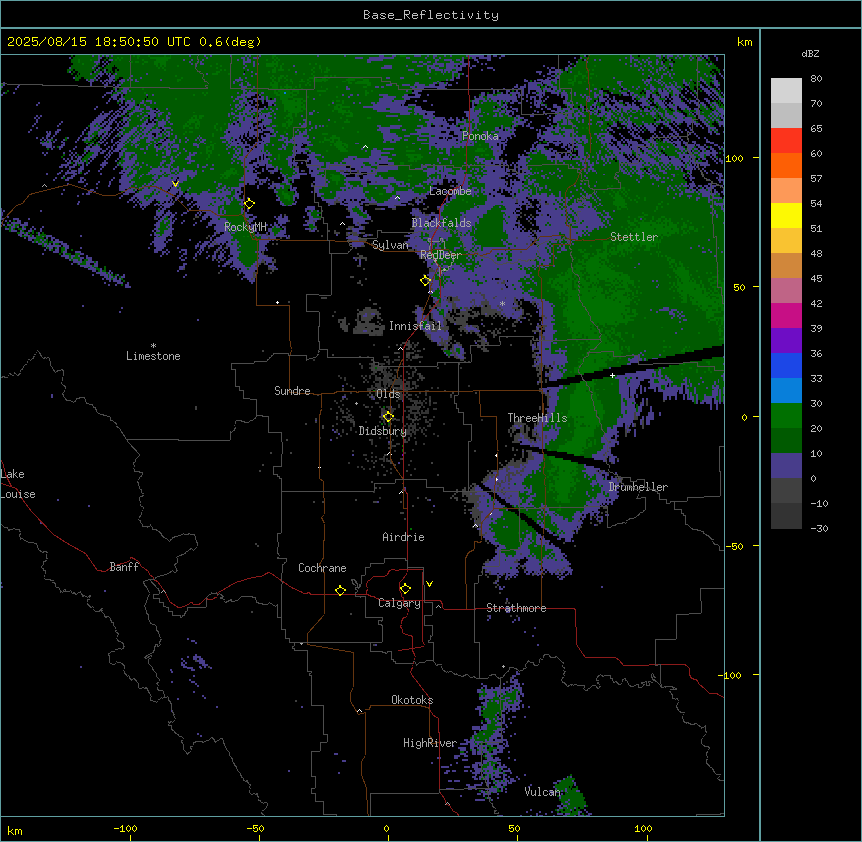862x842 pixels.
Task: Click the Blackfalds city label
Action: point(441,223)
